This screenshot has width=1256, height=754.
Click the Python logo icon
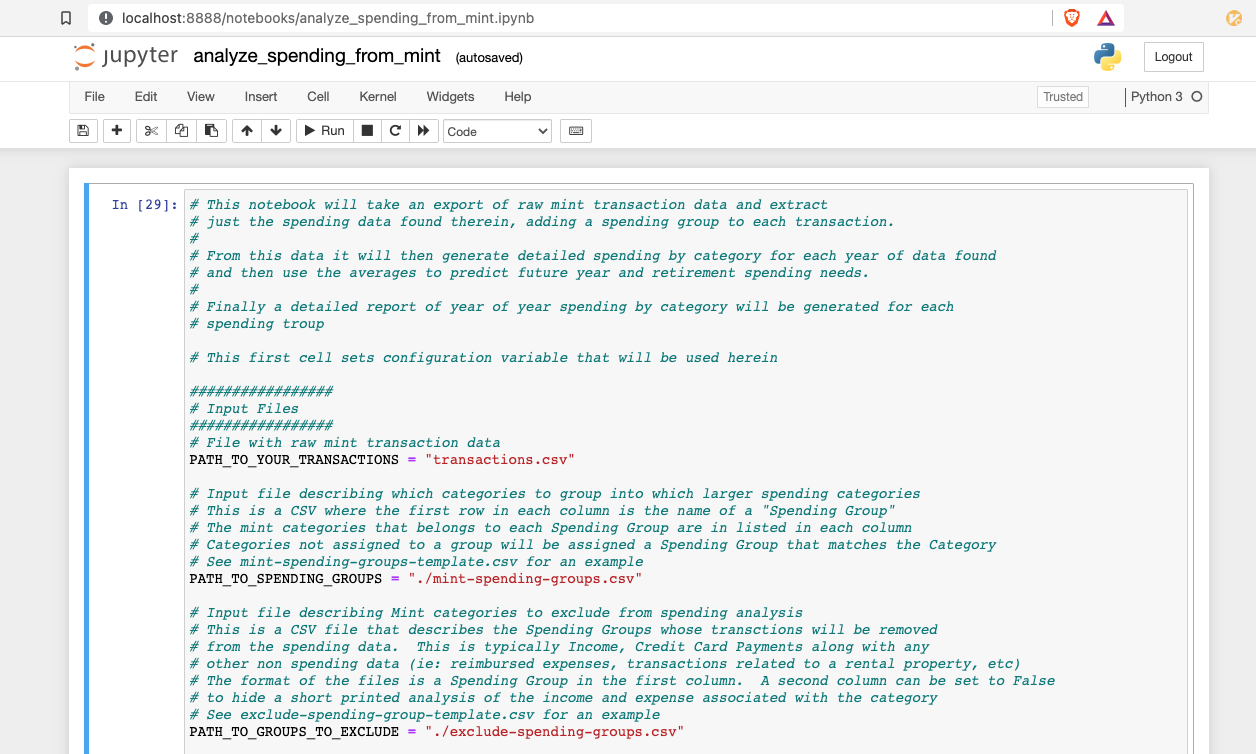(x=1107, y=57)
